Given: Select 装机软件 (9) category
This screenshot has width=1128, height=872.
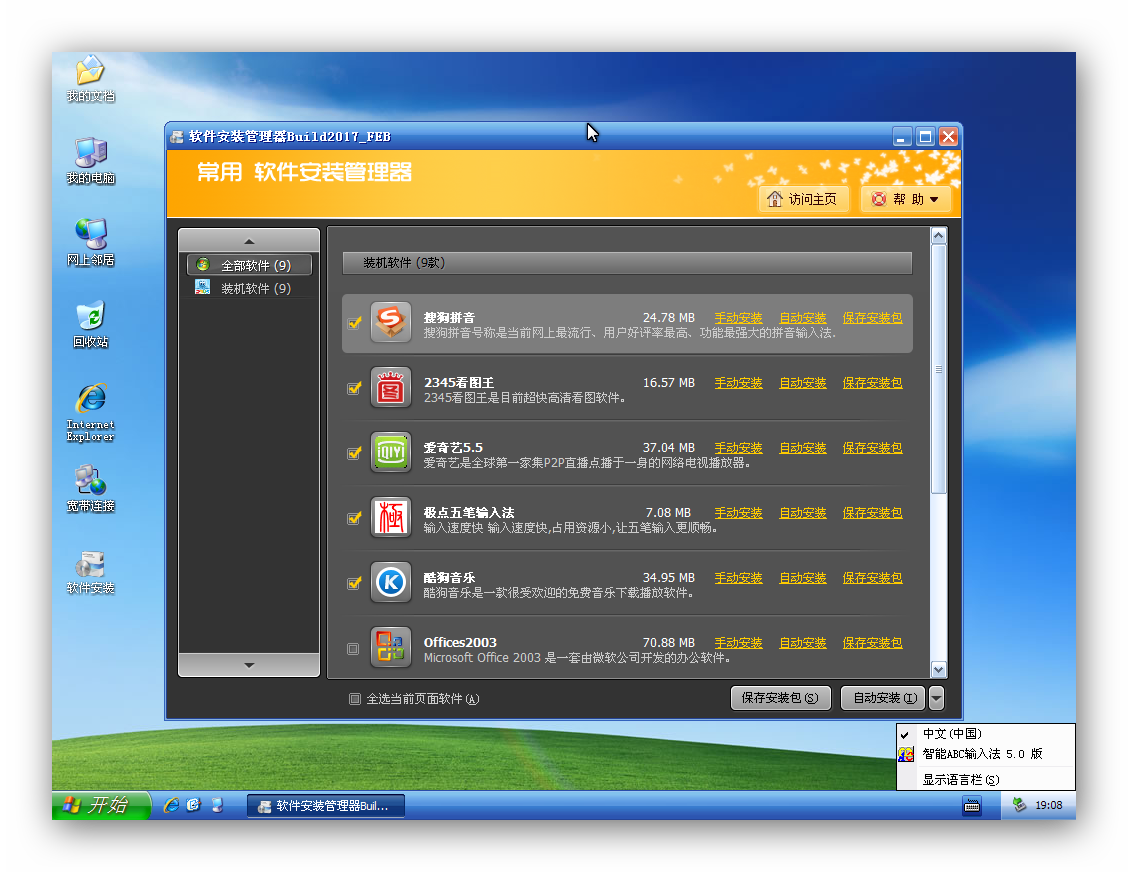Looking at the screenshot, I should coord(249,289).
